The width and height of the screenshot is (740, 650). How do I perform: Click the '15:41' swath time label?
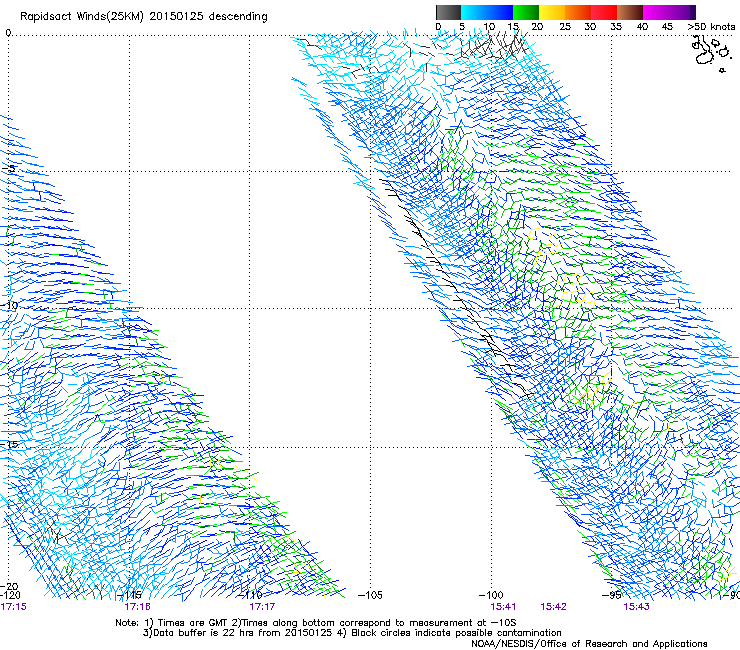(503, 606)
